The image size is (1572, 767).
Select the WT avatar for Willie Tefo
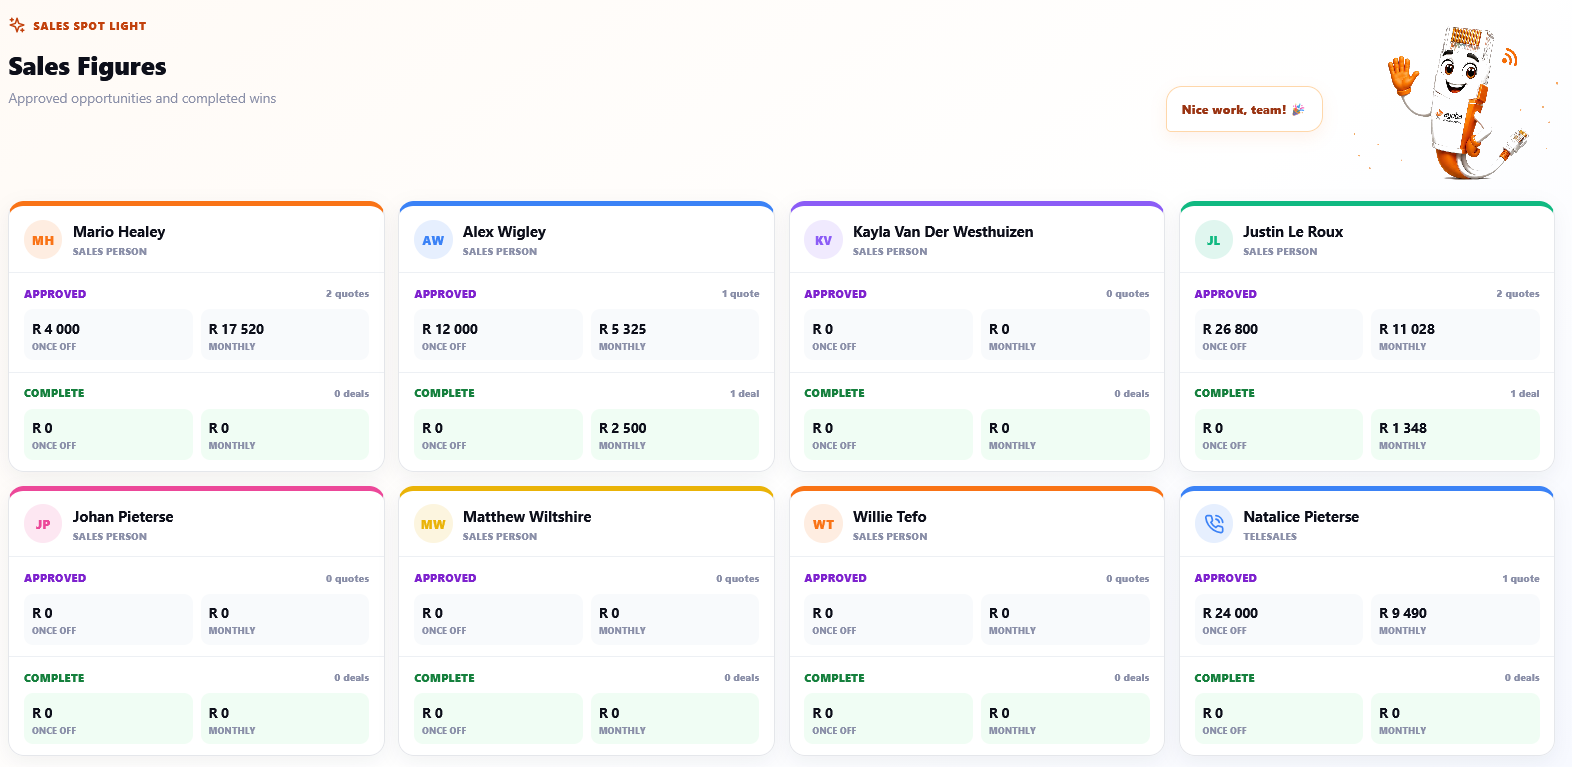pyautogui.click(x=823, y=524)
